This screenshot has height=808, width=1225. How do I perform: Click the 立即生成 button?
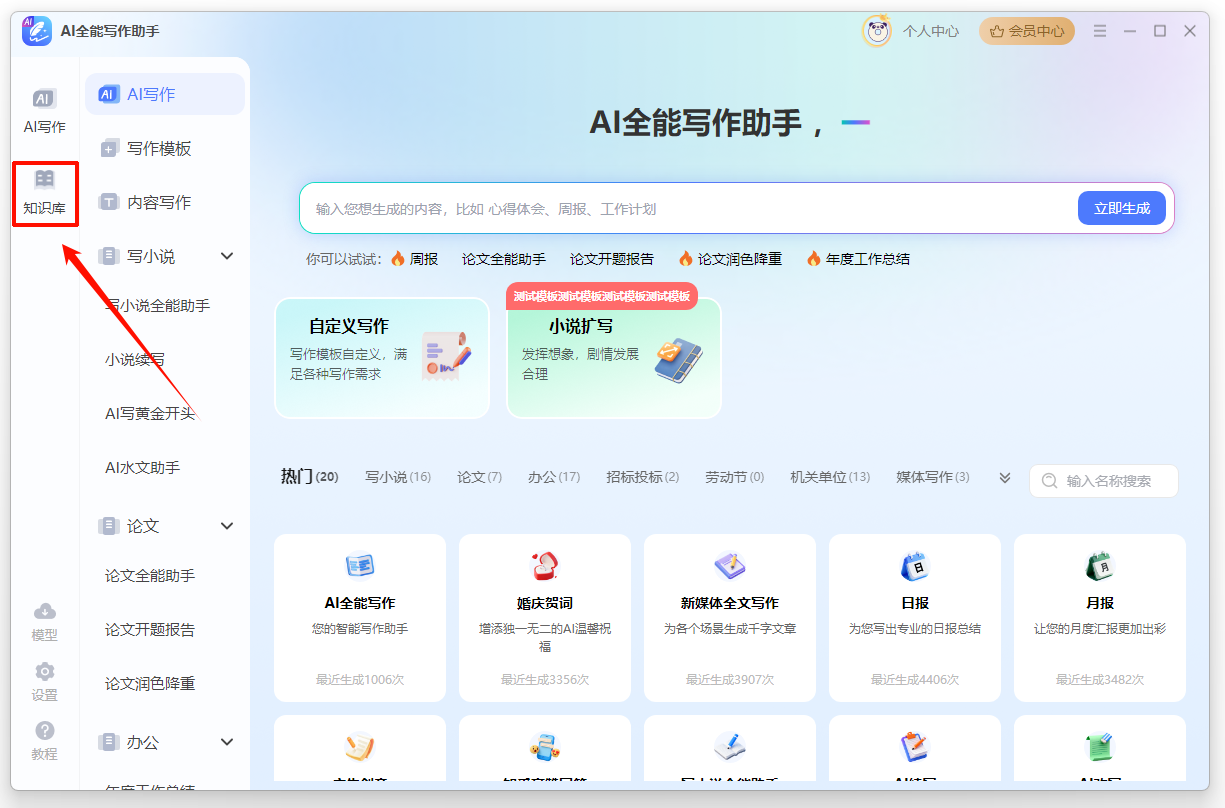pos(1121,207)
